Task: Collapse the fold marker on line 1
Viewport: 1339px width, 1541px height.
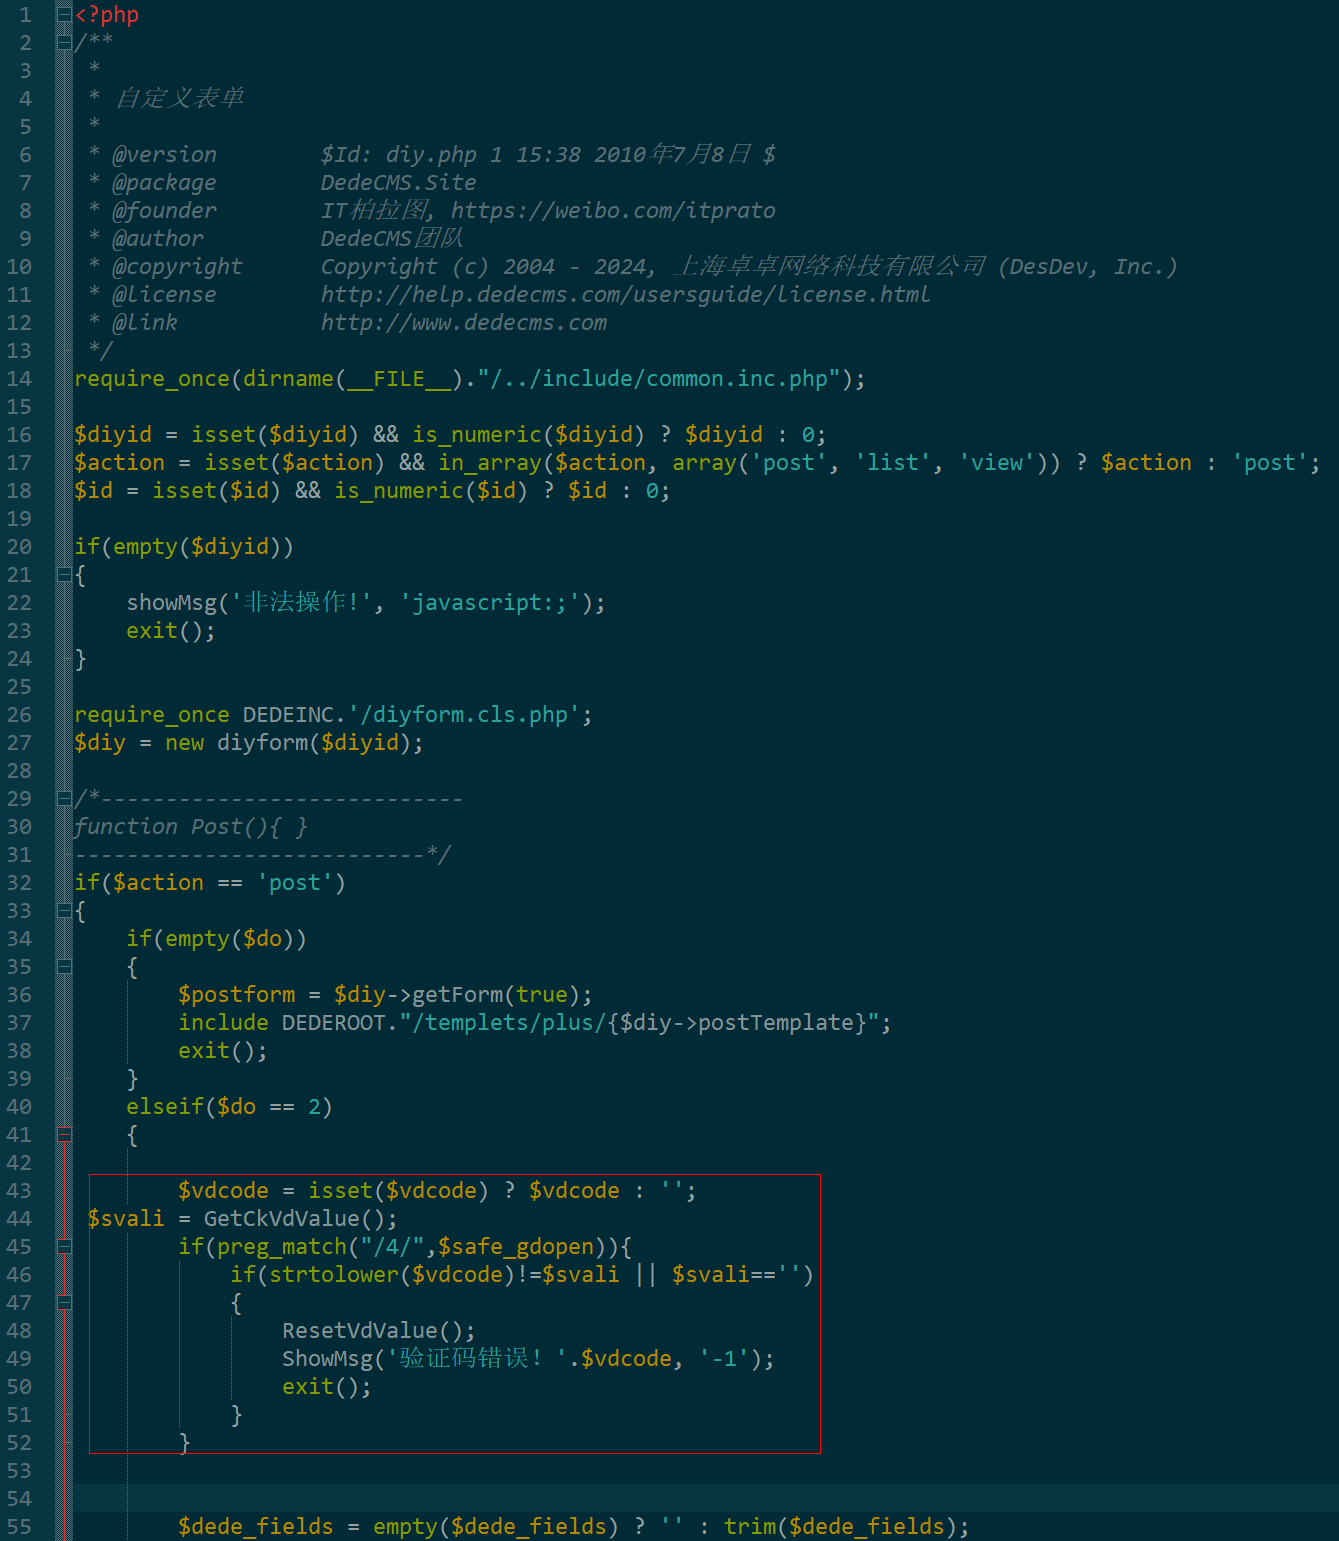Action: [64, 15]
